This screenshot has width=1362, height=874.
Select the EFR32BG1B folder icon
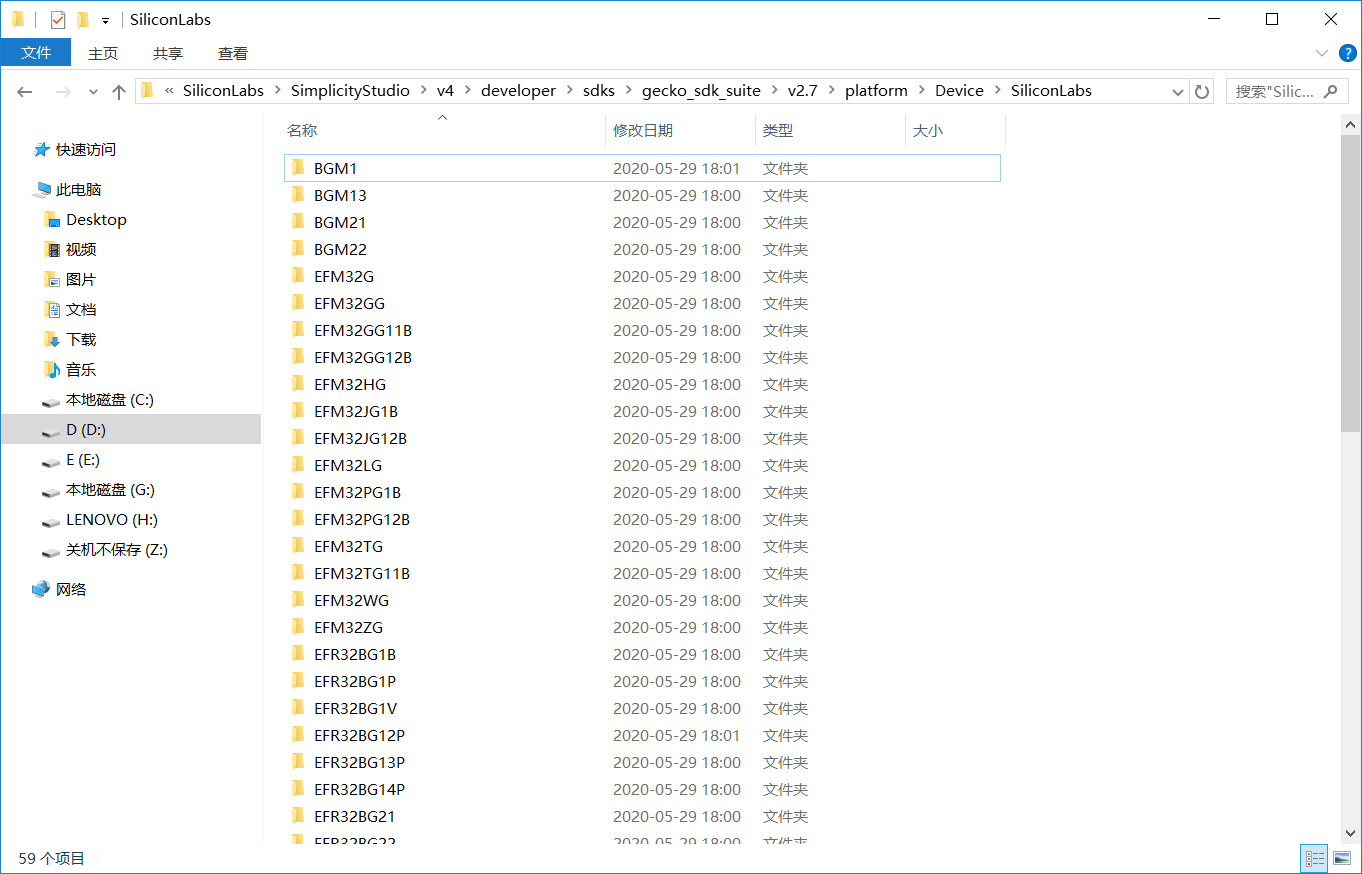[298, 654]
